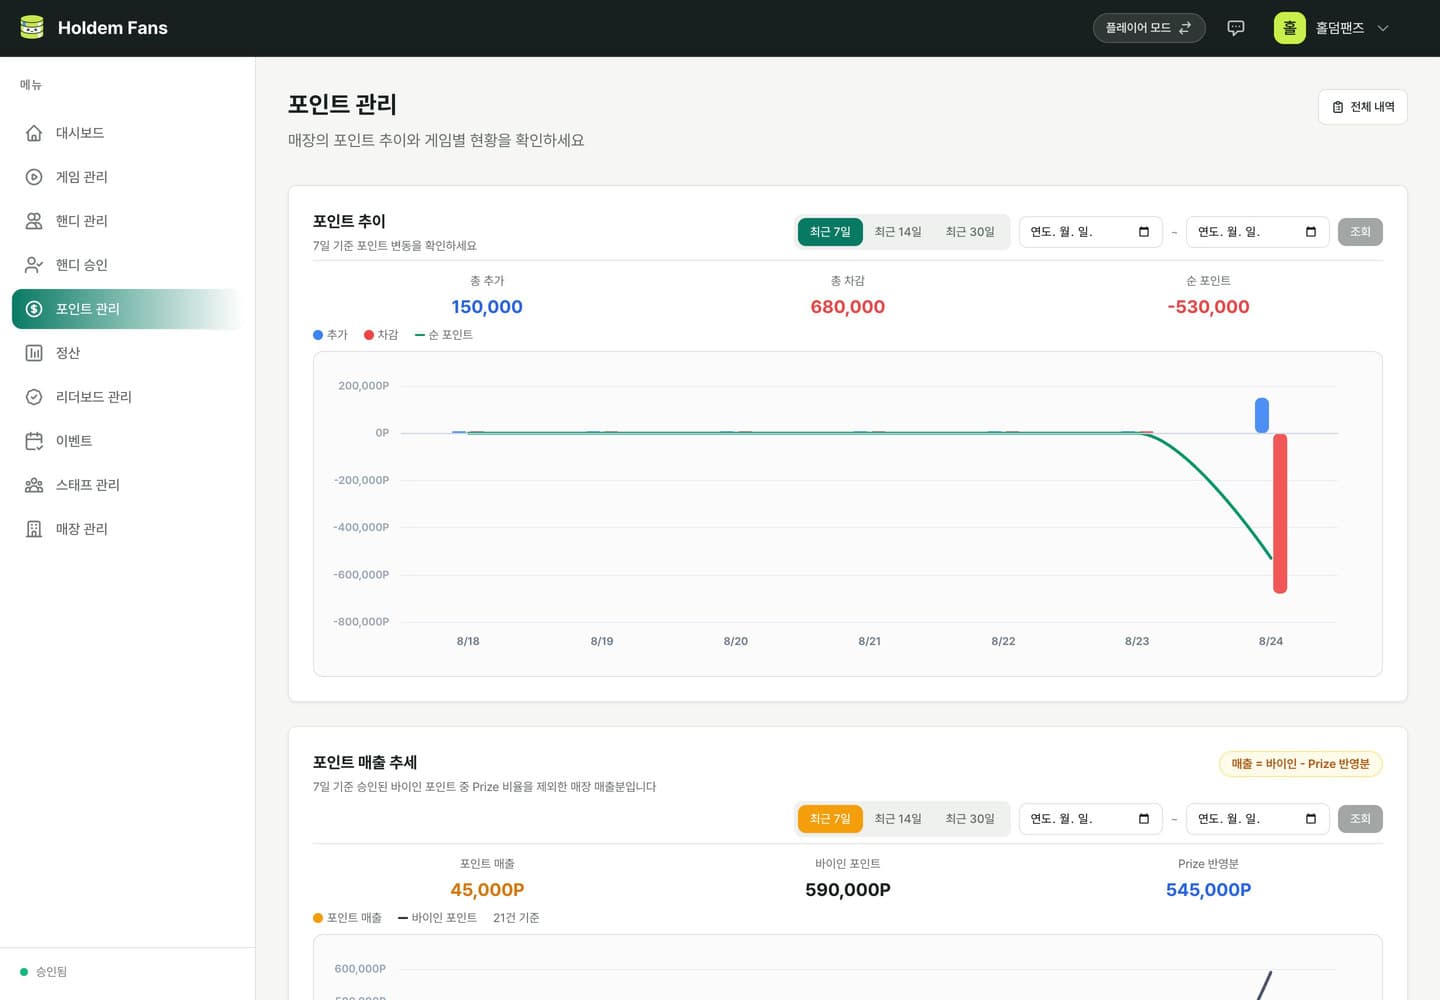Go to 게임 관리 page
The height and width of the screenshot is (1000, 1440).
(127, 177)
